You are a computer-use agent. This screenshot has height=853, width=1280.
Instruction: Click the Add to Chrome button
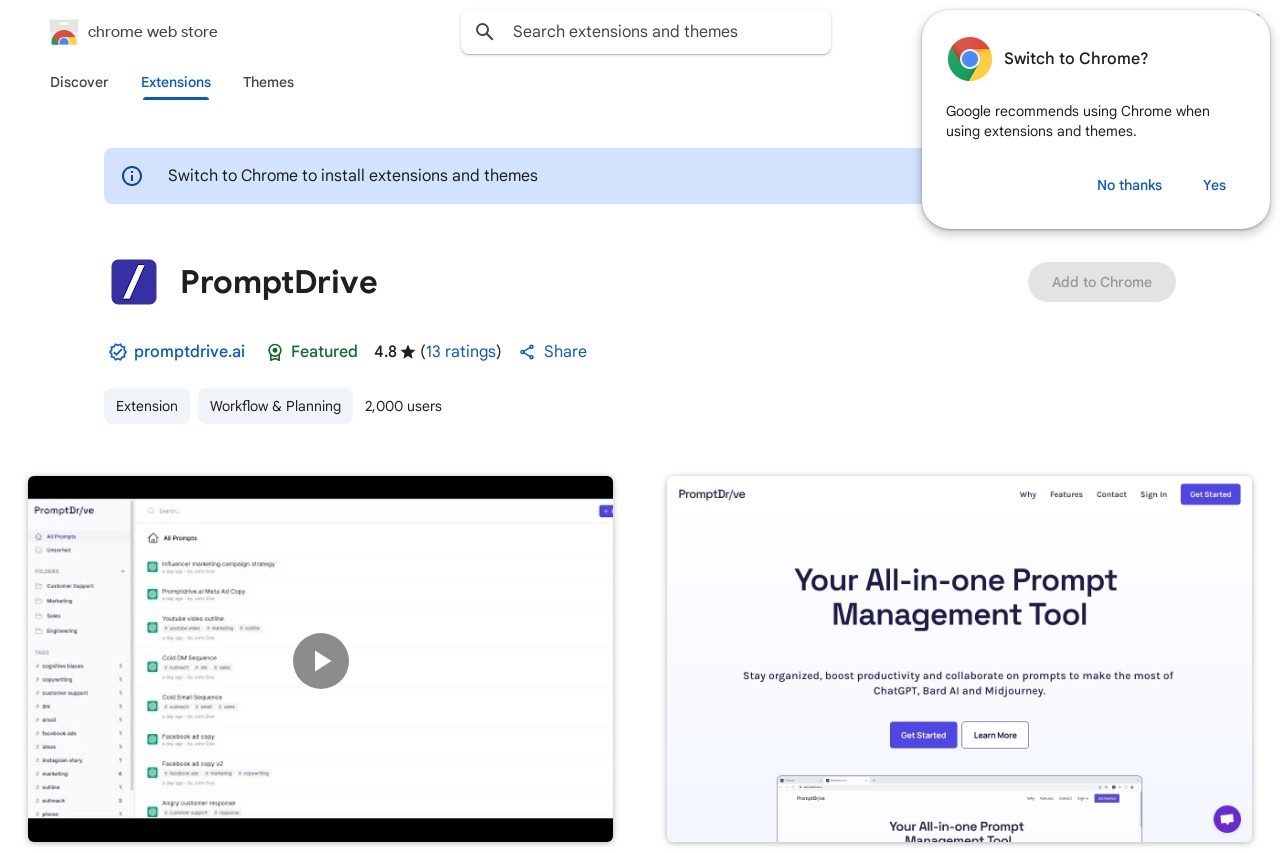click(x=1102, y=282)
